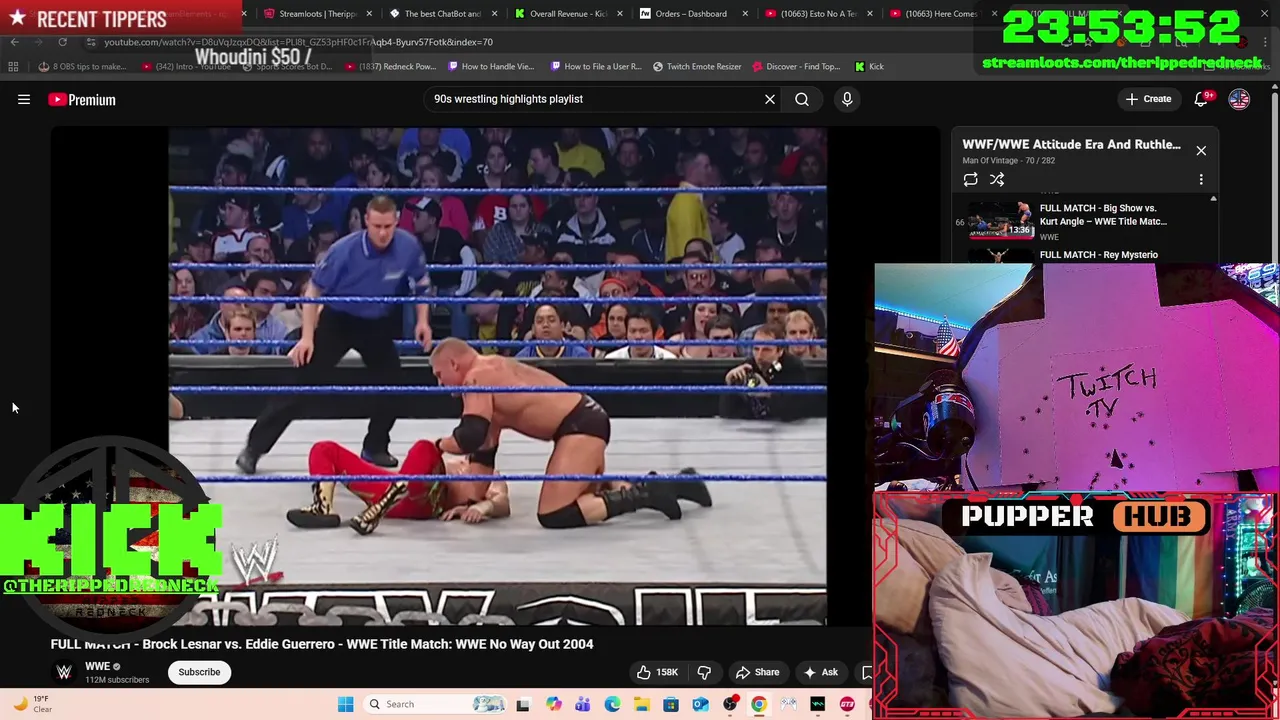Open the Twitch Emote Resizer bookmark
The width and height of the screenshot is (1280, 720).
click(x=697, y=66)
